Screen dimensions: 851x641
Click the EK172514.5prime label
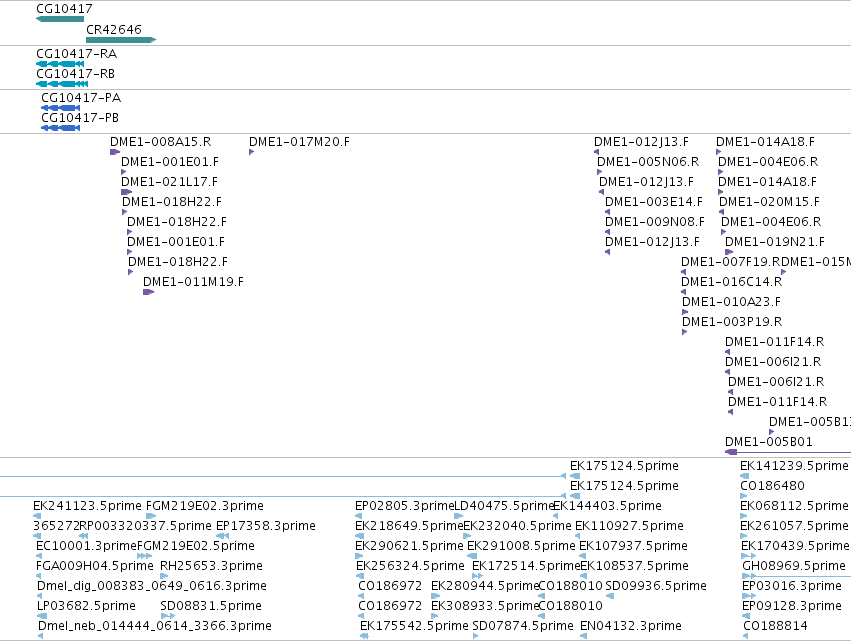(x=526, y=566)
